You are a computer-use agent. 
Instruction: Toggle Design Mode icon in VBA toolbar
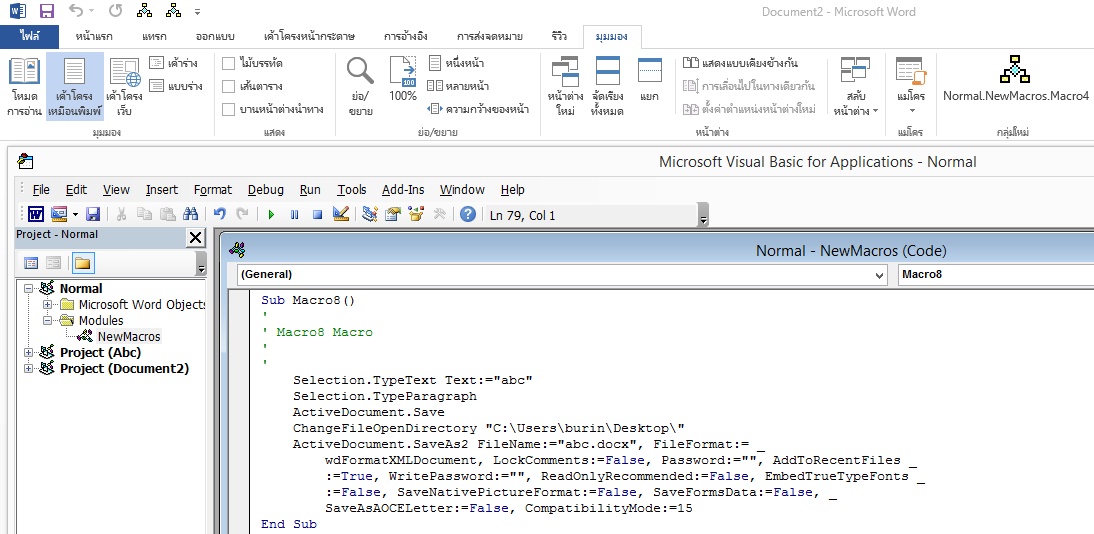point(340,214)
